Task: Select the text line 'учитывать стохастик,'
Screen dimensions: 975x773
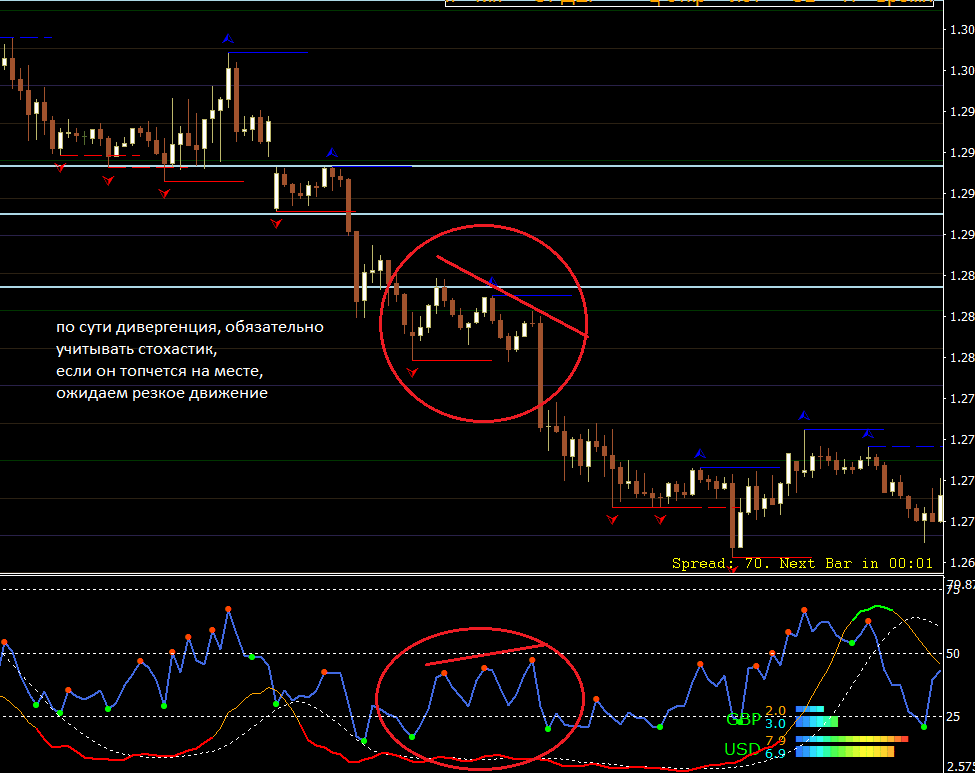Action: pyautogui.click(x=137, y=349)
